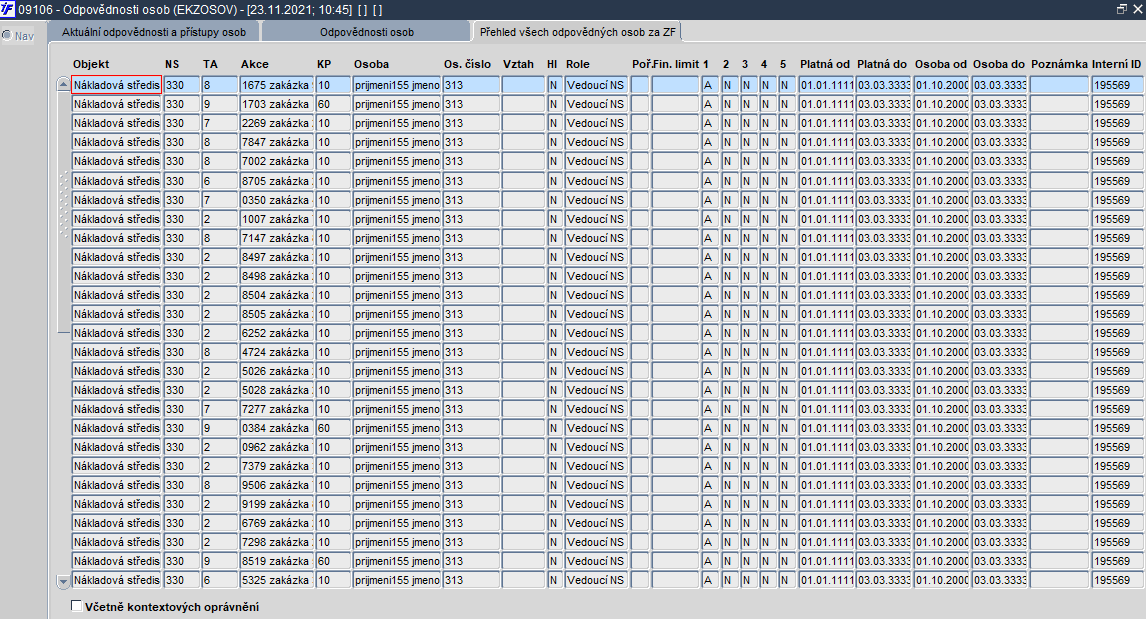Click the application icon in the title bar
The height and width of the screenshot is (619, 1146).
7,10
